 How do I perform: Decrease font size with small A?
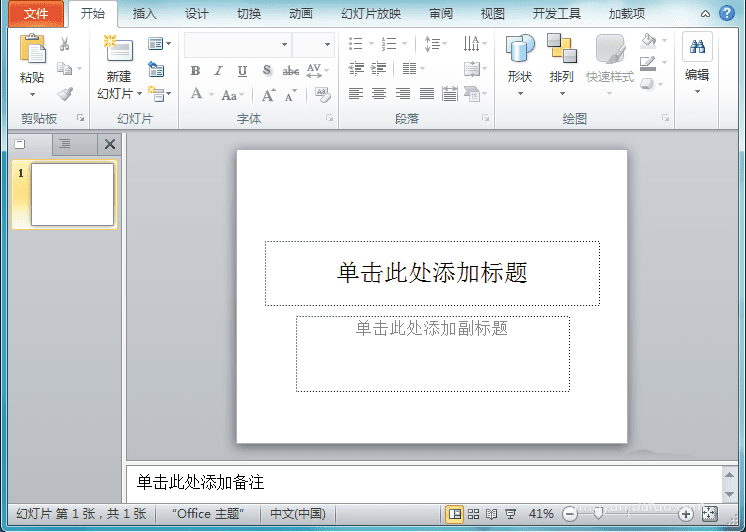click(290, 95)
